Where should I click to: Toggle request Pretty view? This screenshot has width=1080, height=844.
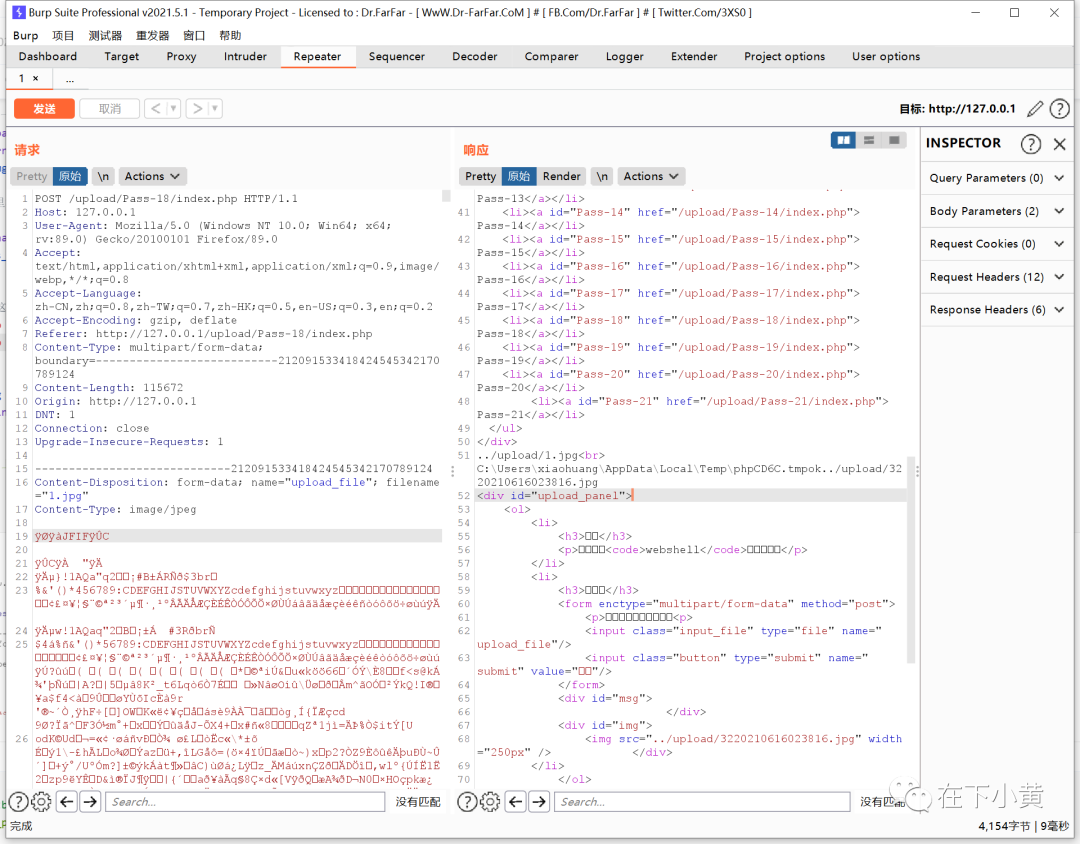tap(32, 176)
